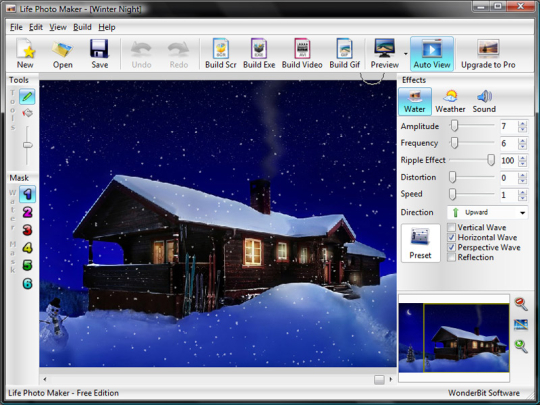
Task: Click the brush size slider in Tools
Action: (27, 145)
